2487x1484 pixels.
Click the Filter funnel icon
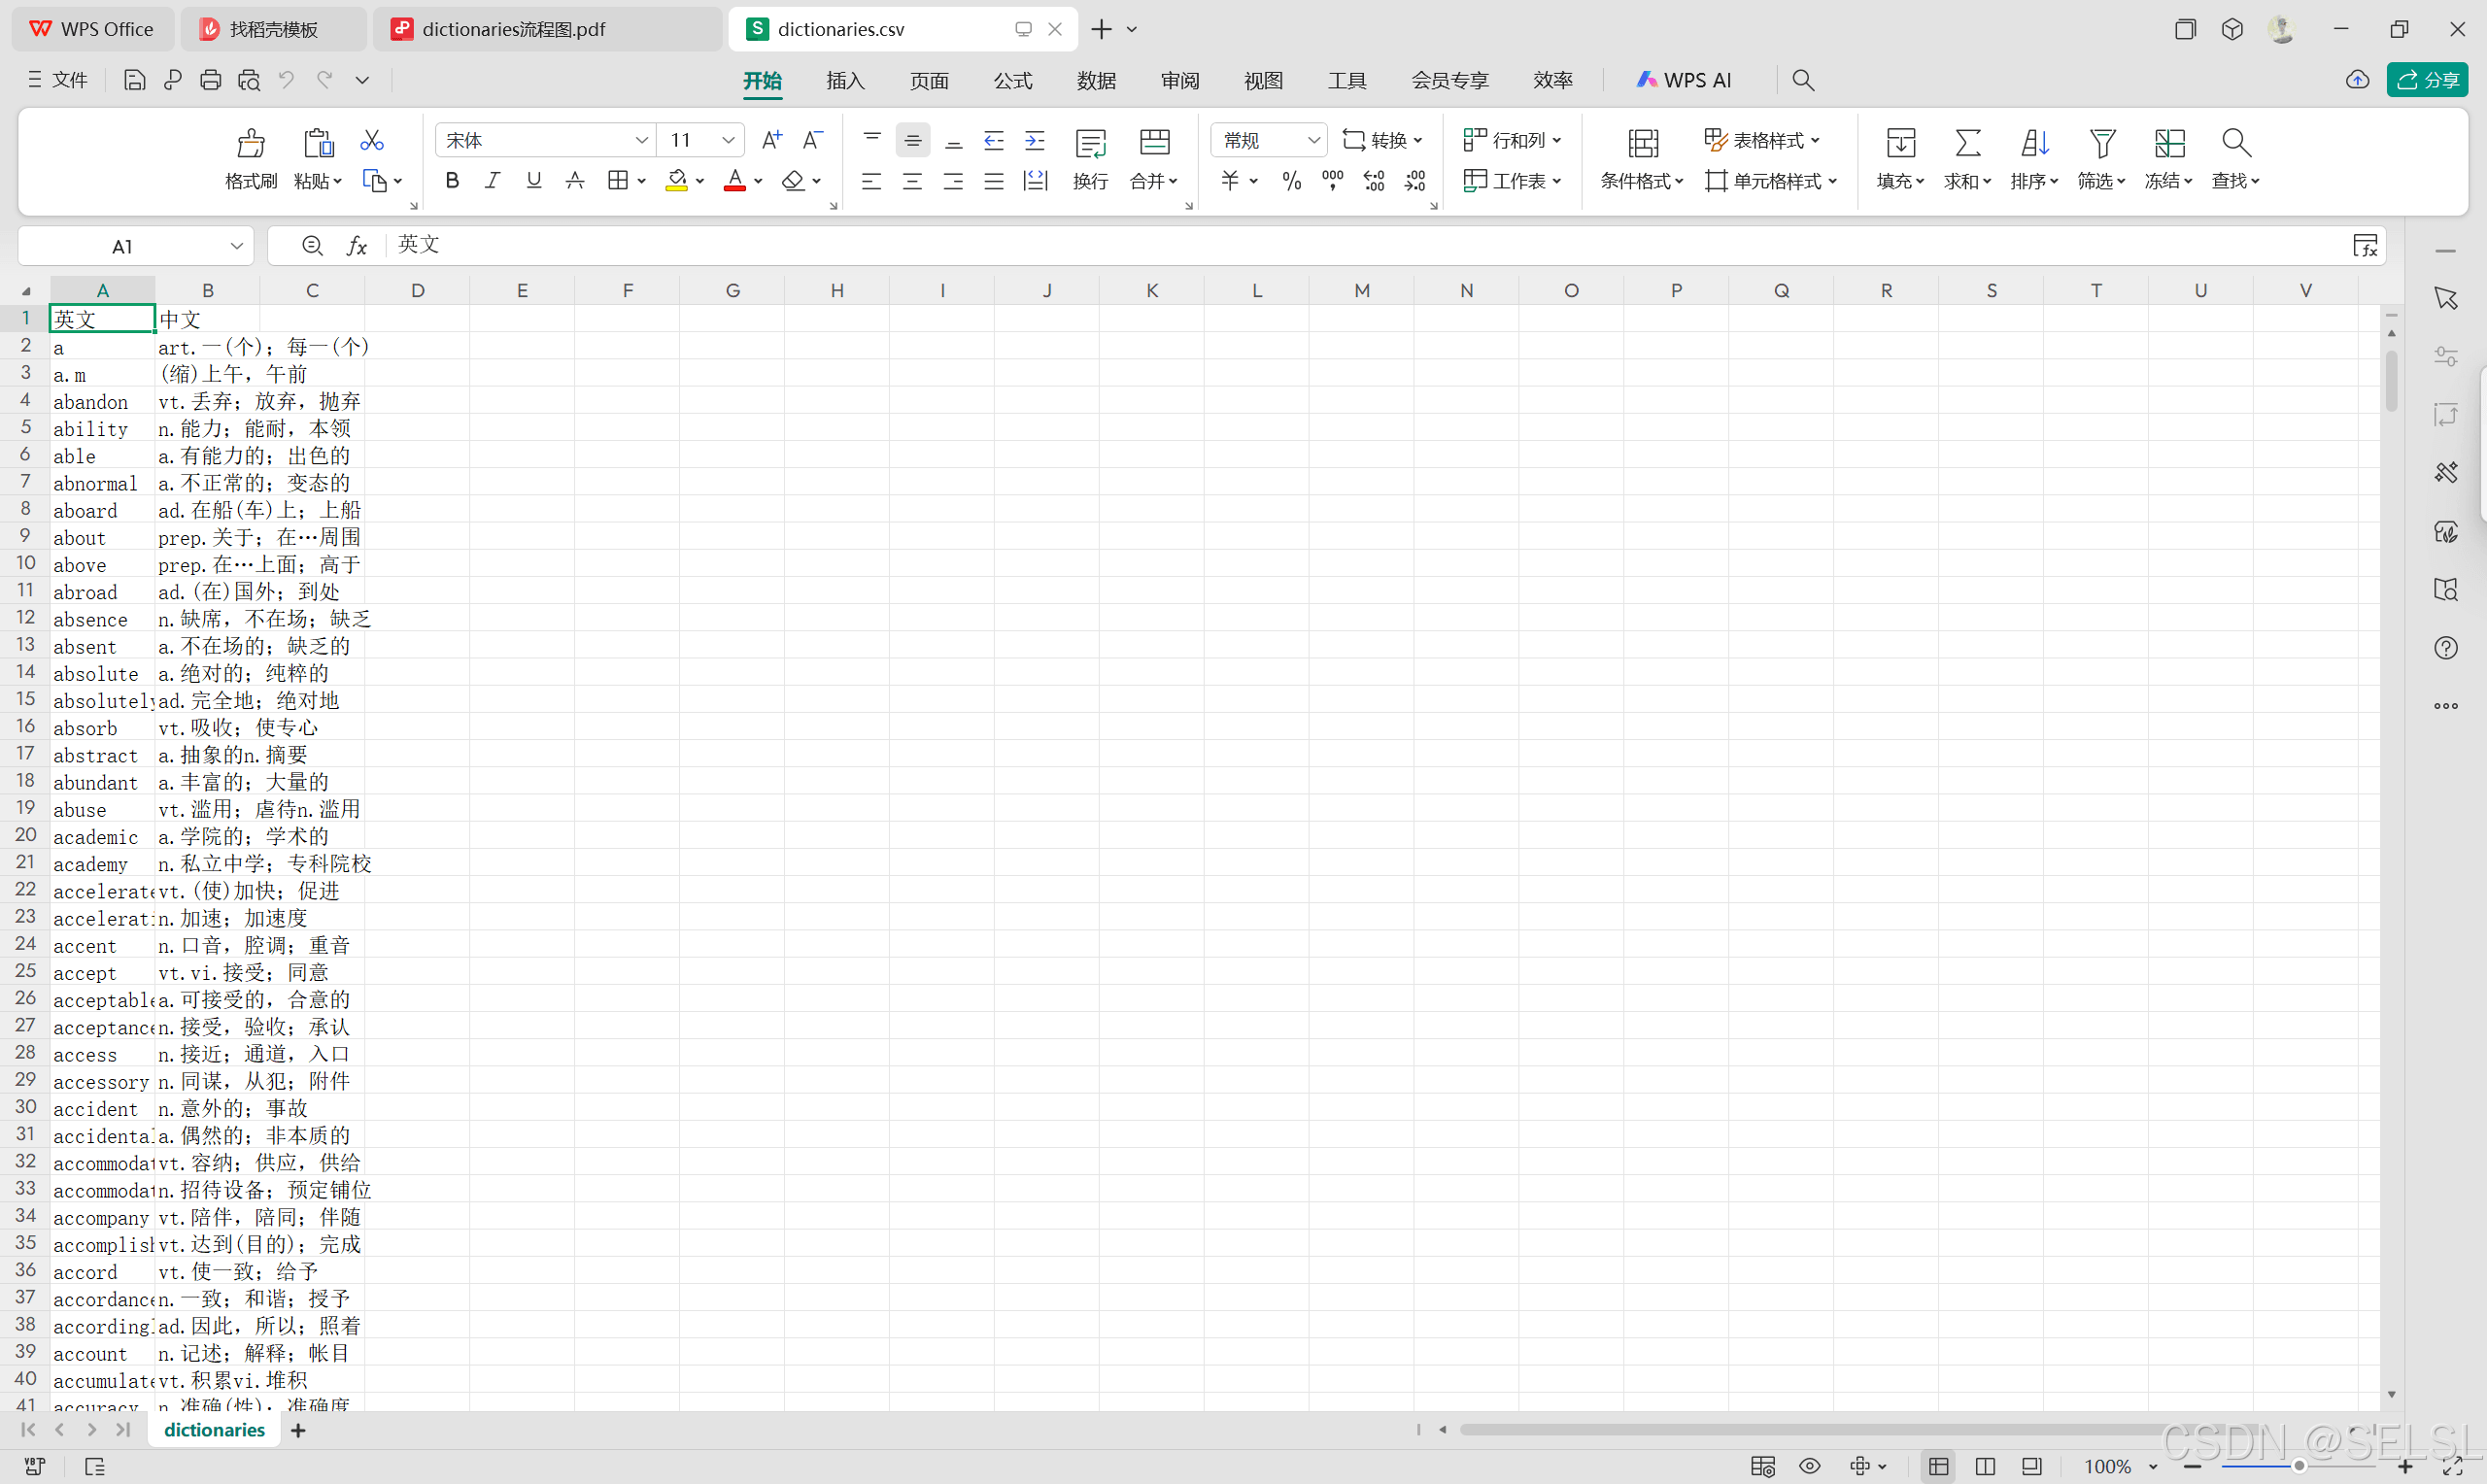pos(2101,144)
